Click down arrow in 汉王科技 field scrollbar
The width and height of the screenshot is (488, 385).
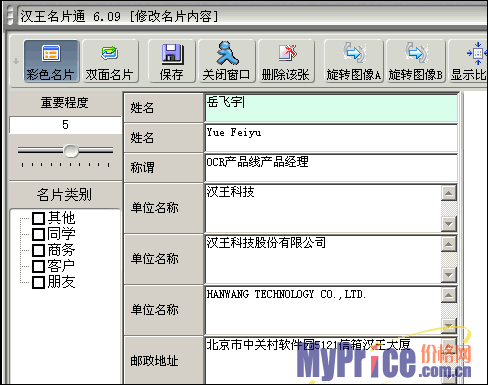[x=449, y=224]
